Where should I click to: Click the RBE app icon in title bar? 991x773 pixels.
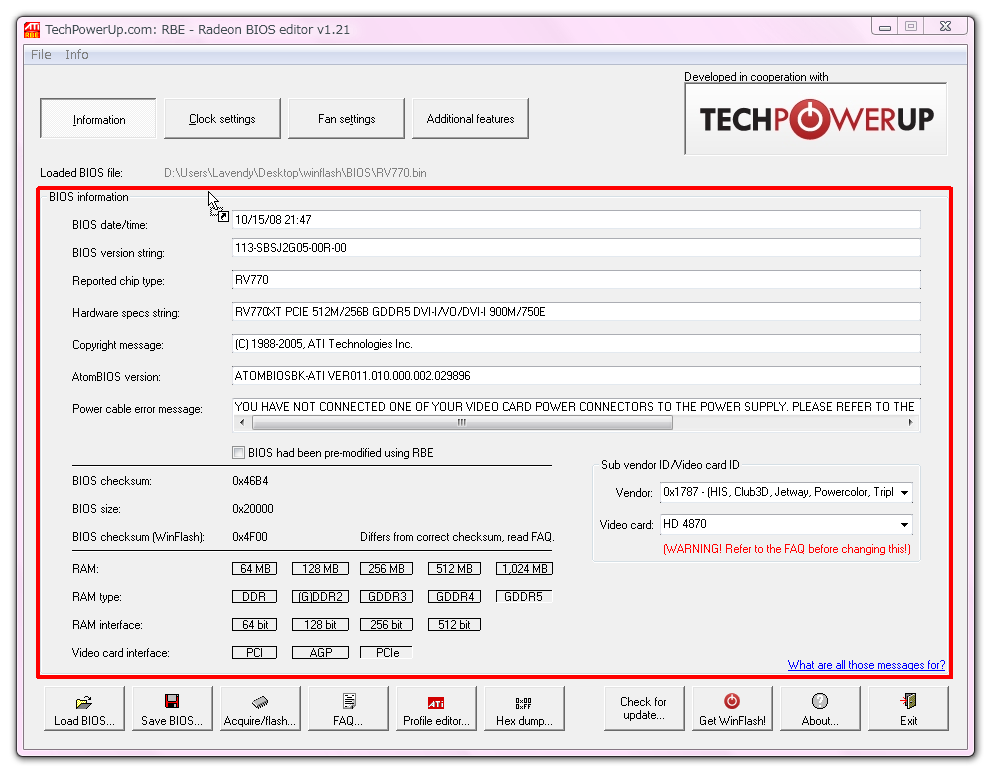[x=32, y=30]
